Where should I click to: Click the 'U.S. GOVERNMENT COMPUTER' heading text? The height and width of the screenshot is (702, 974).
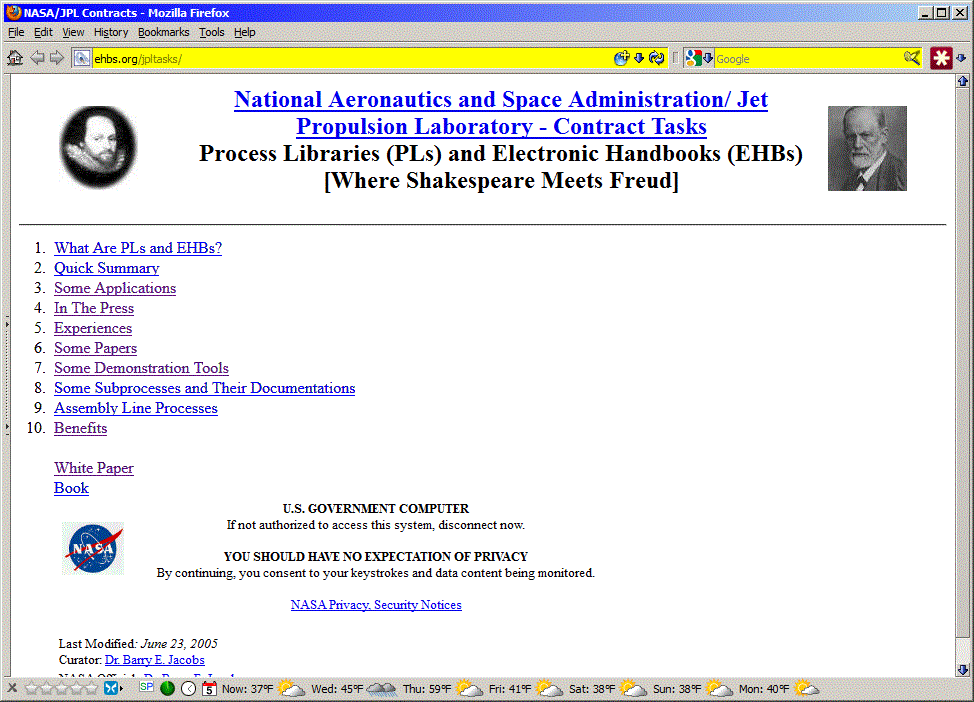(x=376, y=509)
